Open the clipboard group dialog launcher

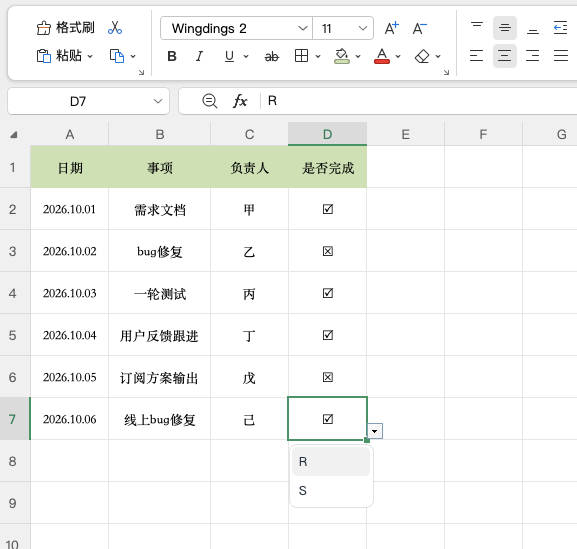coord(141,72)
